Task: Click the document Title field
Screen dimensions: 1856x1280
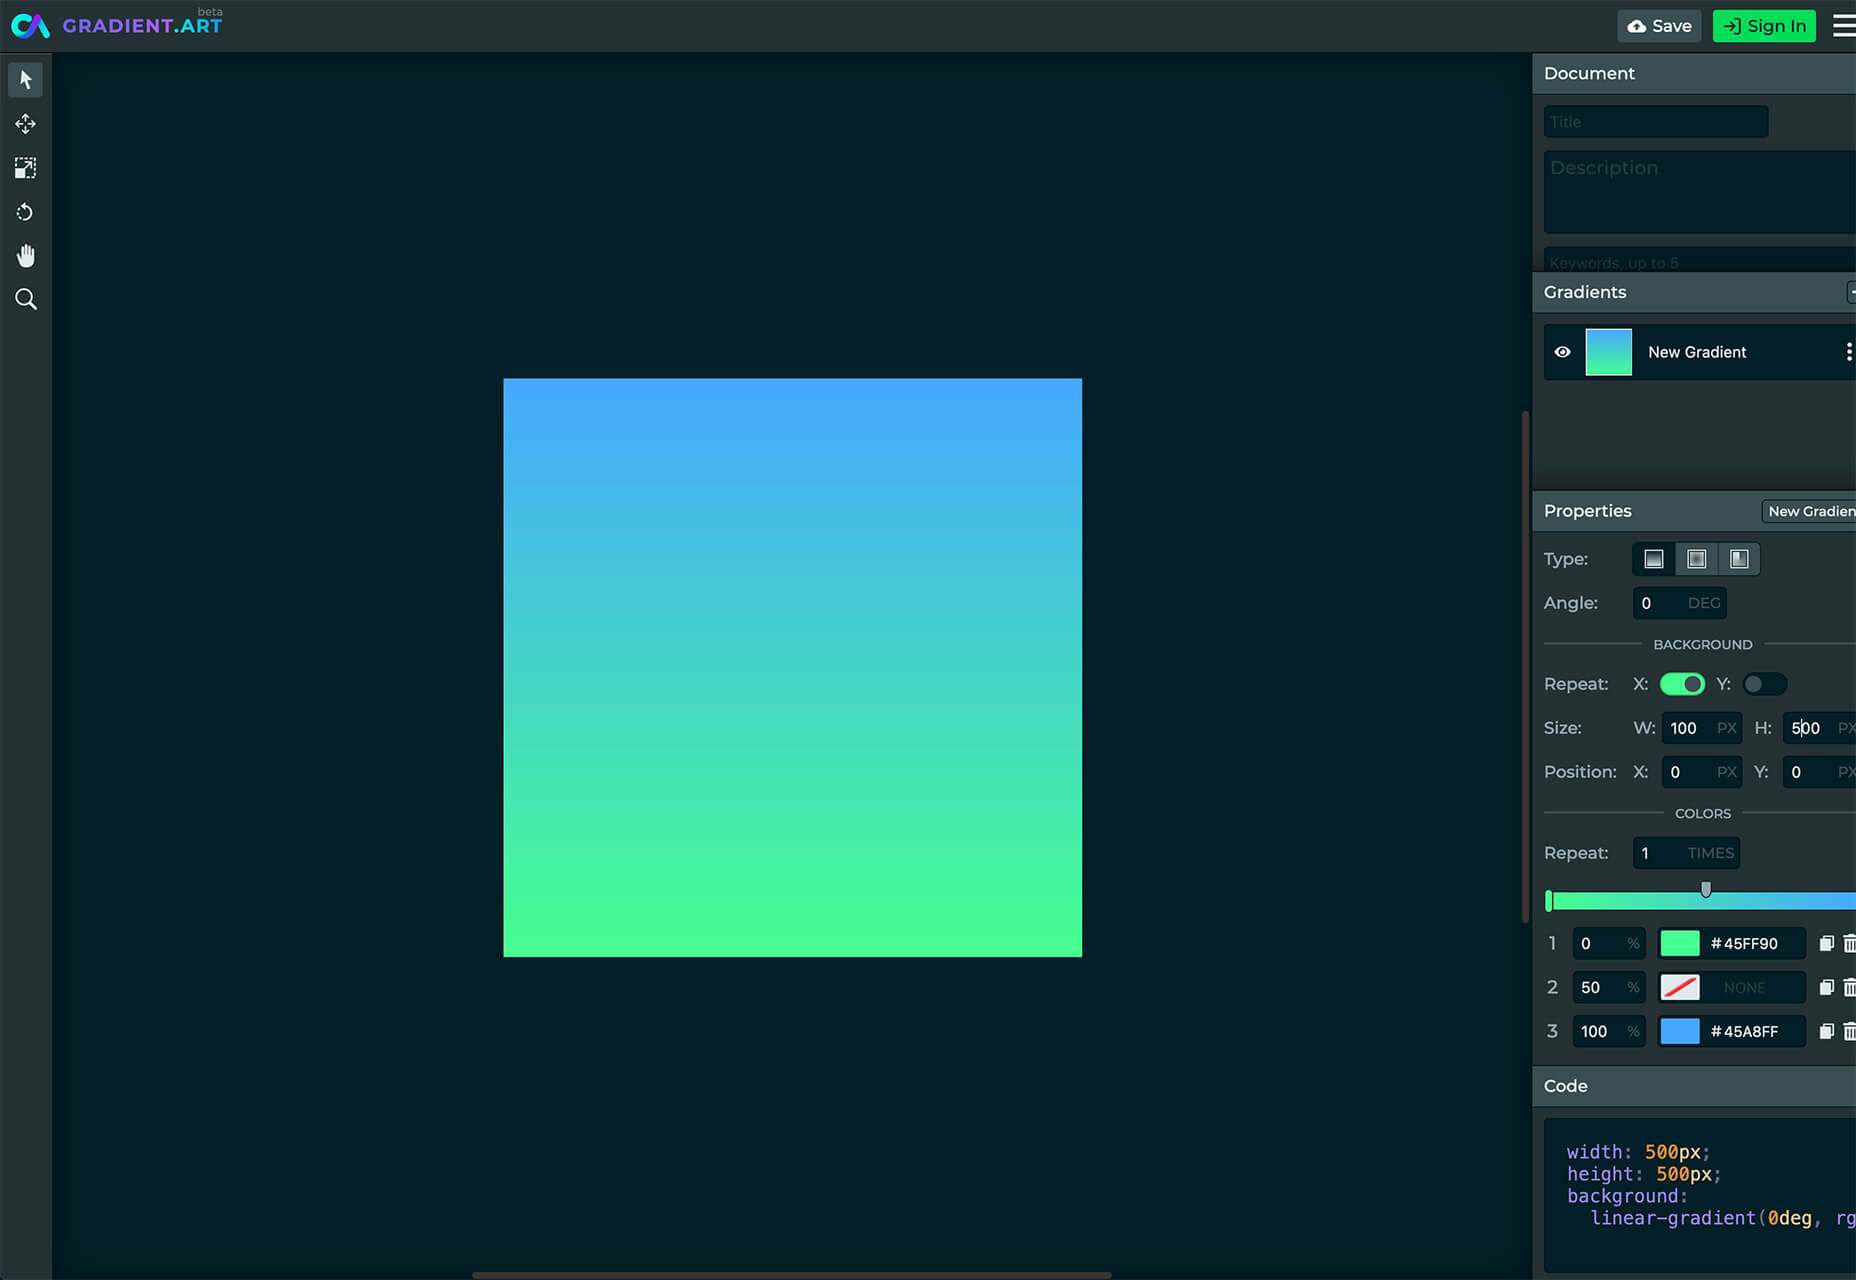Action: pos(1656,122)
